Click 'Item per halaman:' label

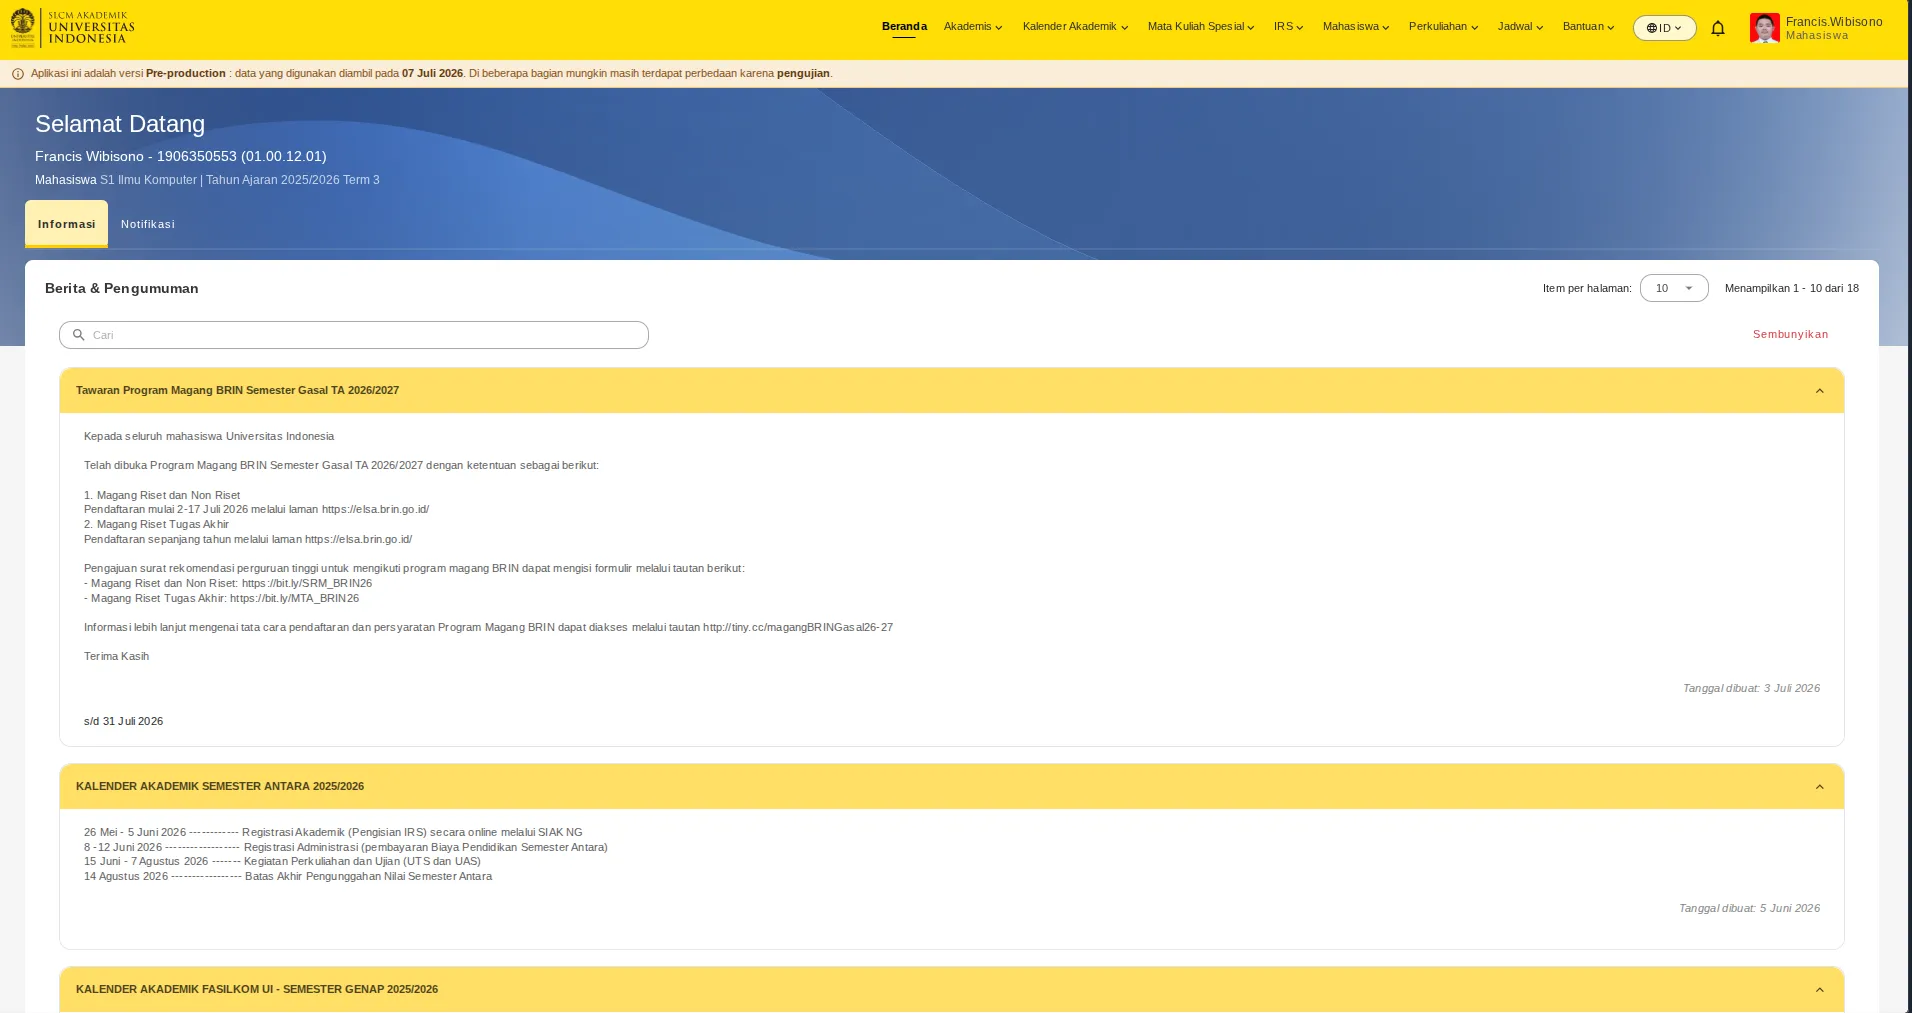click(x=1587, y=288)
